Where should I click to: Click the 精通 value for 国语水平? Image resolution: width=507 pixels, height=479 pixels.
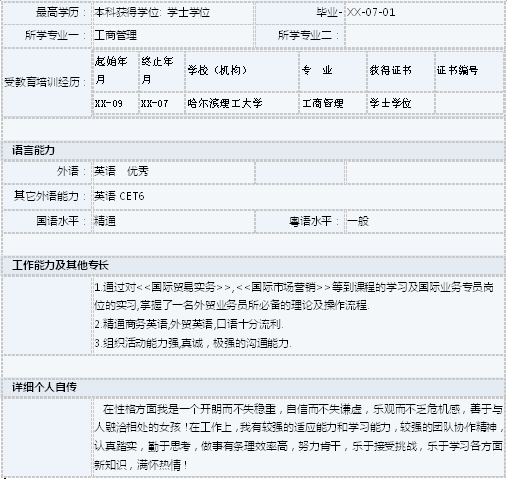(173, 221)
